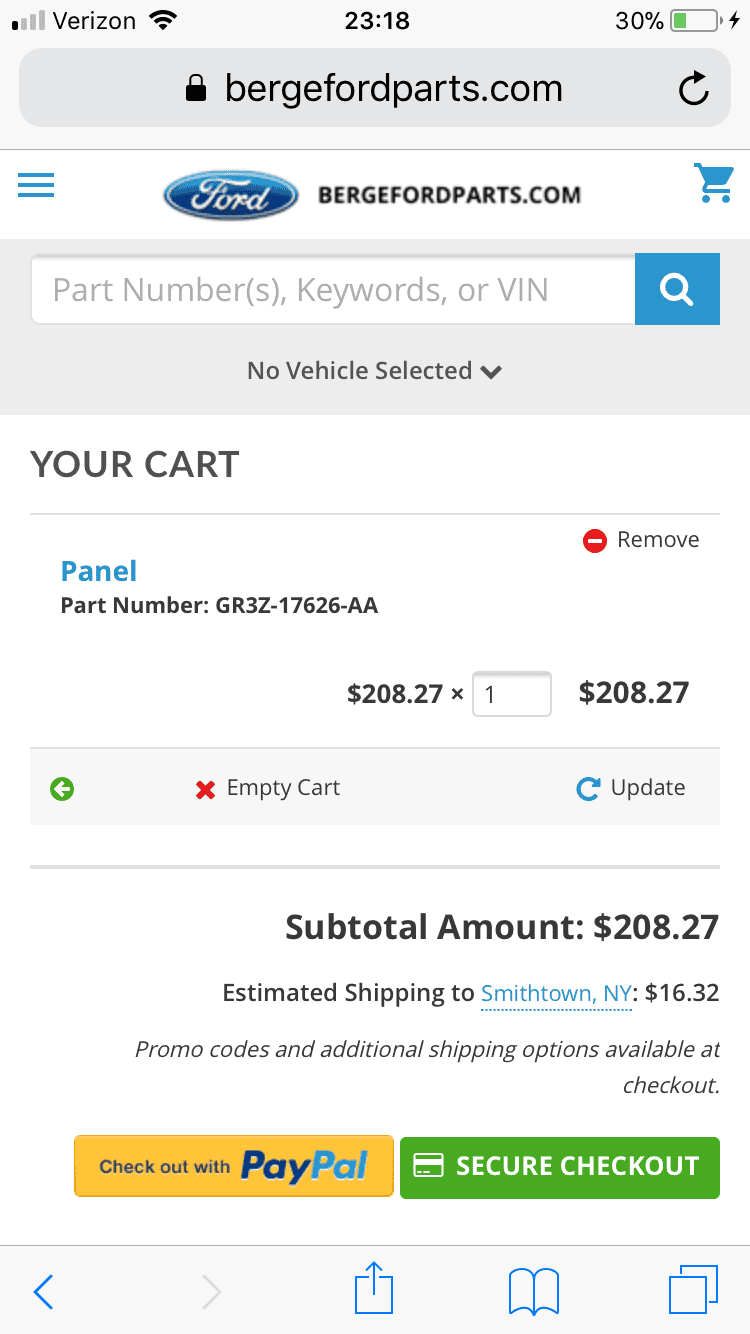The width and height of the screenshot is (750, 1334).
Task: Tap the blue search magnifier button
Action: click(677, 290)
